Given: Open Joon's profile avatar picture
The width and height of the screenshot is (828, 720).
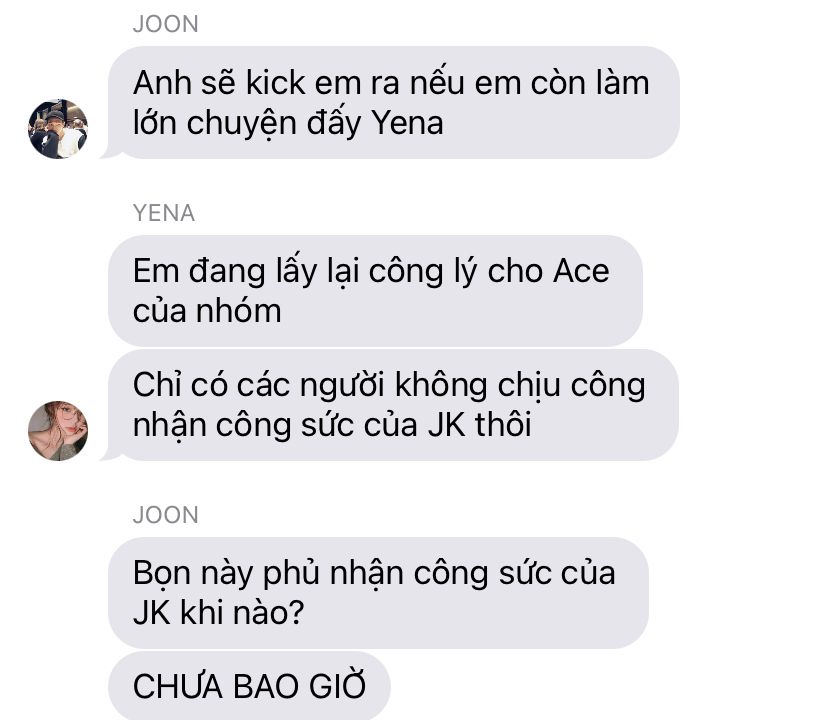Looking at the screenshot, I should [58, 128].
